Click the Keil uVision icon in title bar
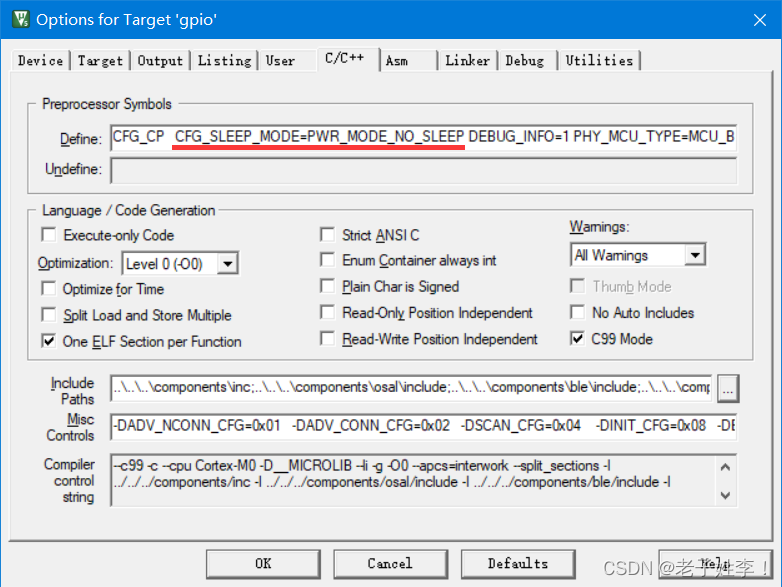This screenshot has width=782, height=587. tap(20, 19)
